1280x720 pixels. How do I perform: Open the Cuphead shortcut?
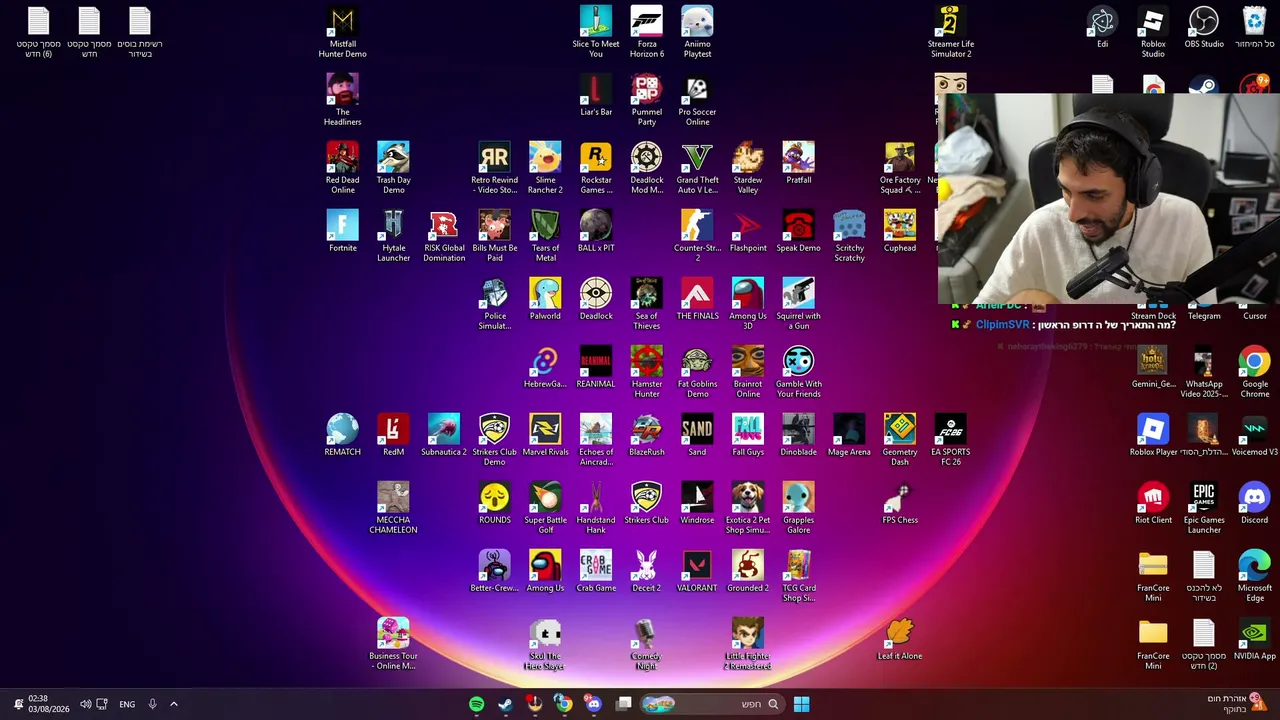(x=900, y=232)
